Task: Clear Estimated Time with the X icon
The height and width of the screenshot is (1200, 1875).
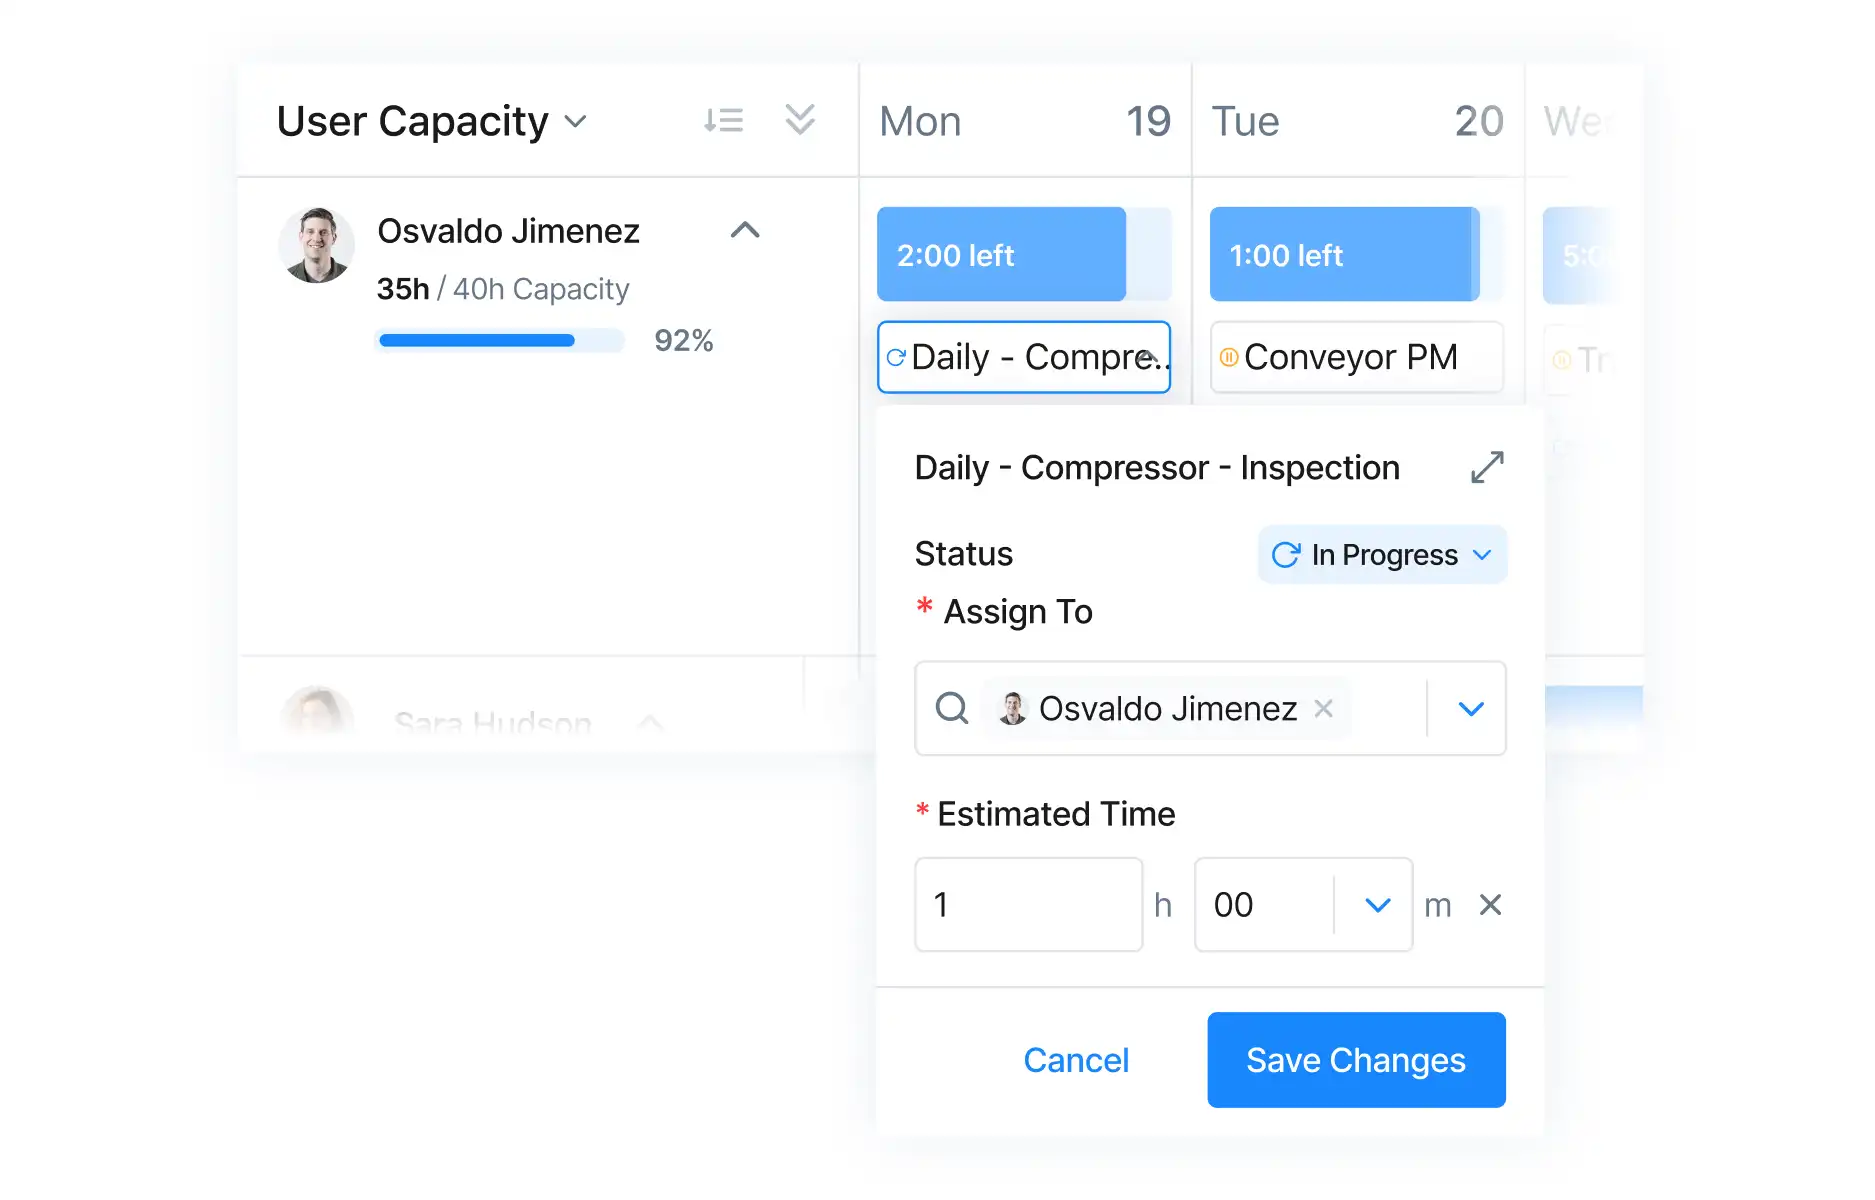Action: coord(1489,904)
